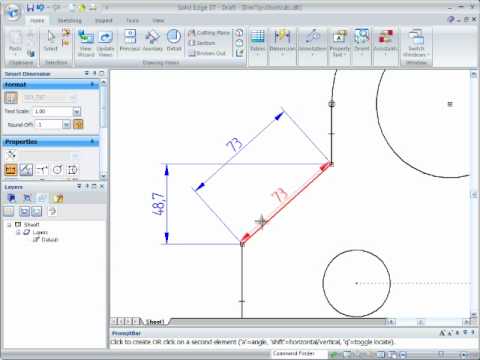This screenshot has height=360, width=480.
Task: Open the Tables dropdown in ribbon
Action: 258,42
